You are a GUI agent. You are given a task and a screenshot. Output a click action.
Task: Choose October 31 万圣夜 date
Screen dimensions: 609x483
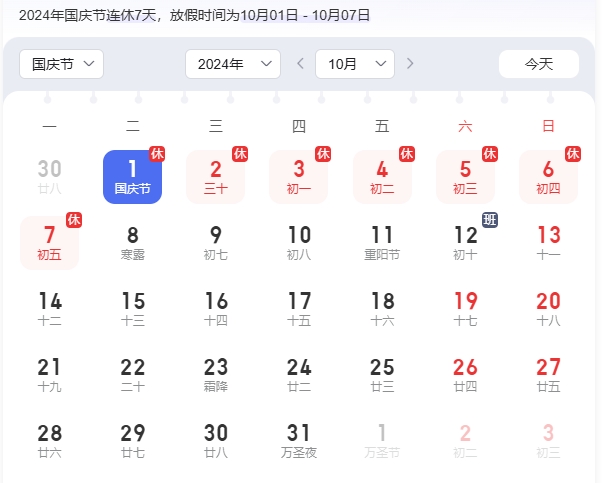(299, 441)
